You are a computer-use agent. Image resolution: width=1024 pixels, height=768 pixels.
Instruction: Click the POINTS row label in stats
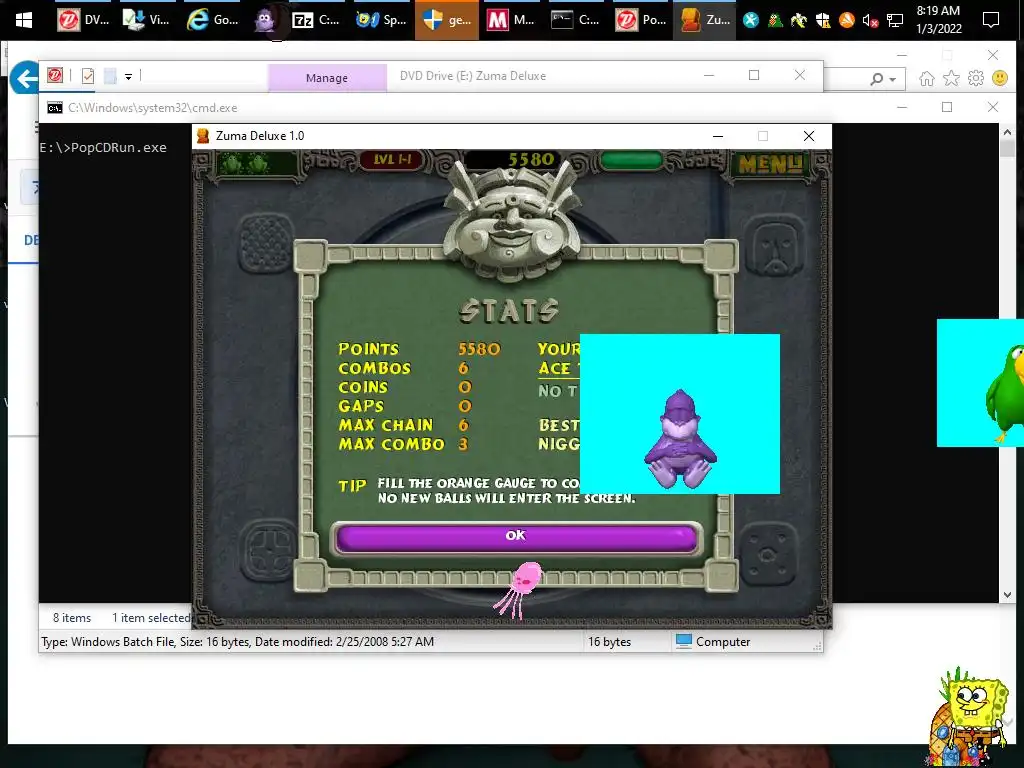tap(368, 349)
